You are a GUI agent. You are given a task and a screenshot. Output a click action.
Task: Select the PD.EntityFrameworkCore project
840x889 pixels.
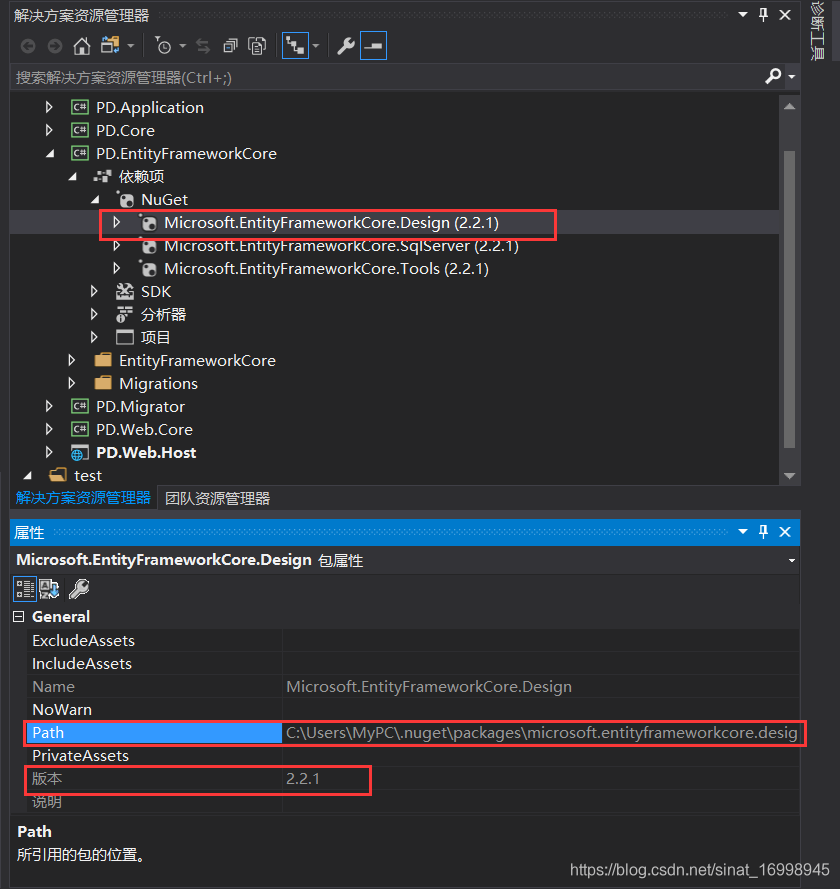(x=186, y=154)
